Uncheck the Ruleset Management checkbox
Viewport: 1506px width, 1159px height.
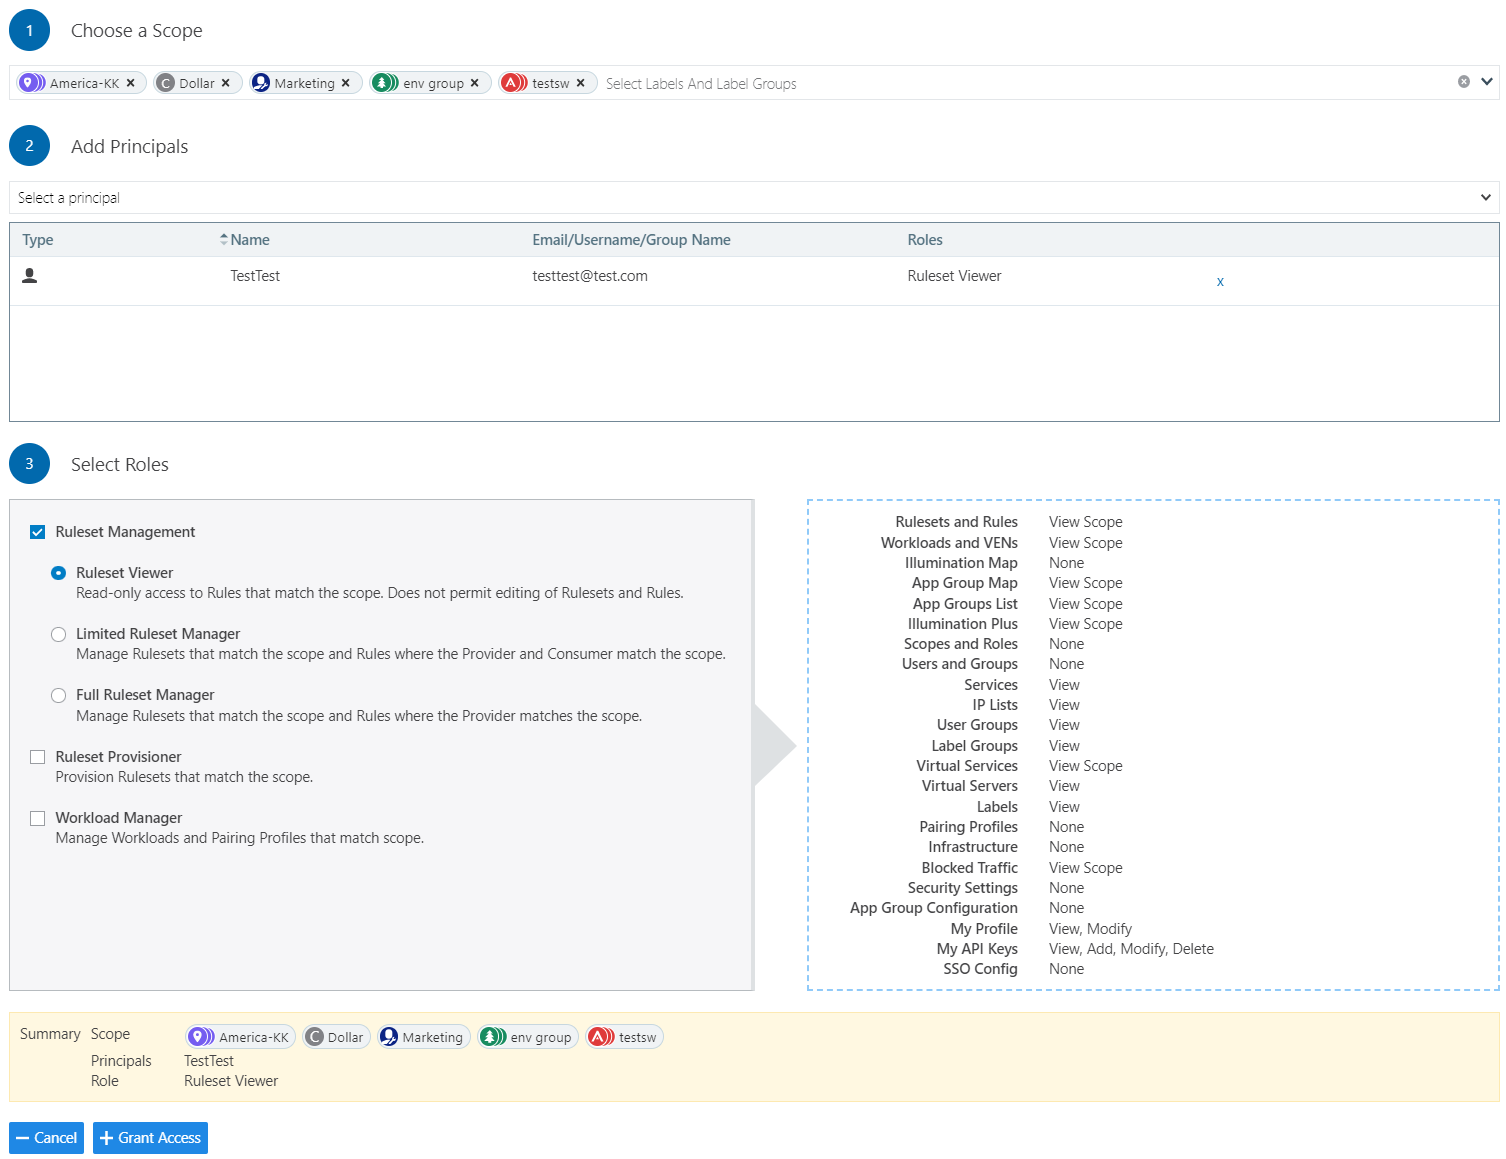(x=38, y=532)
